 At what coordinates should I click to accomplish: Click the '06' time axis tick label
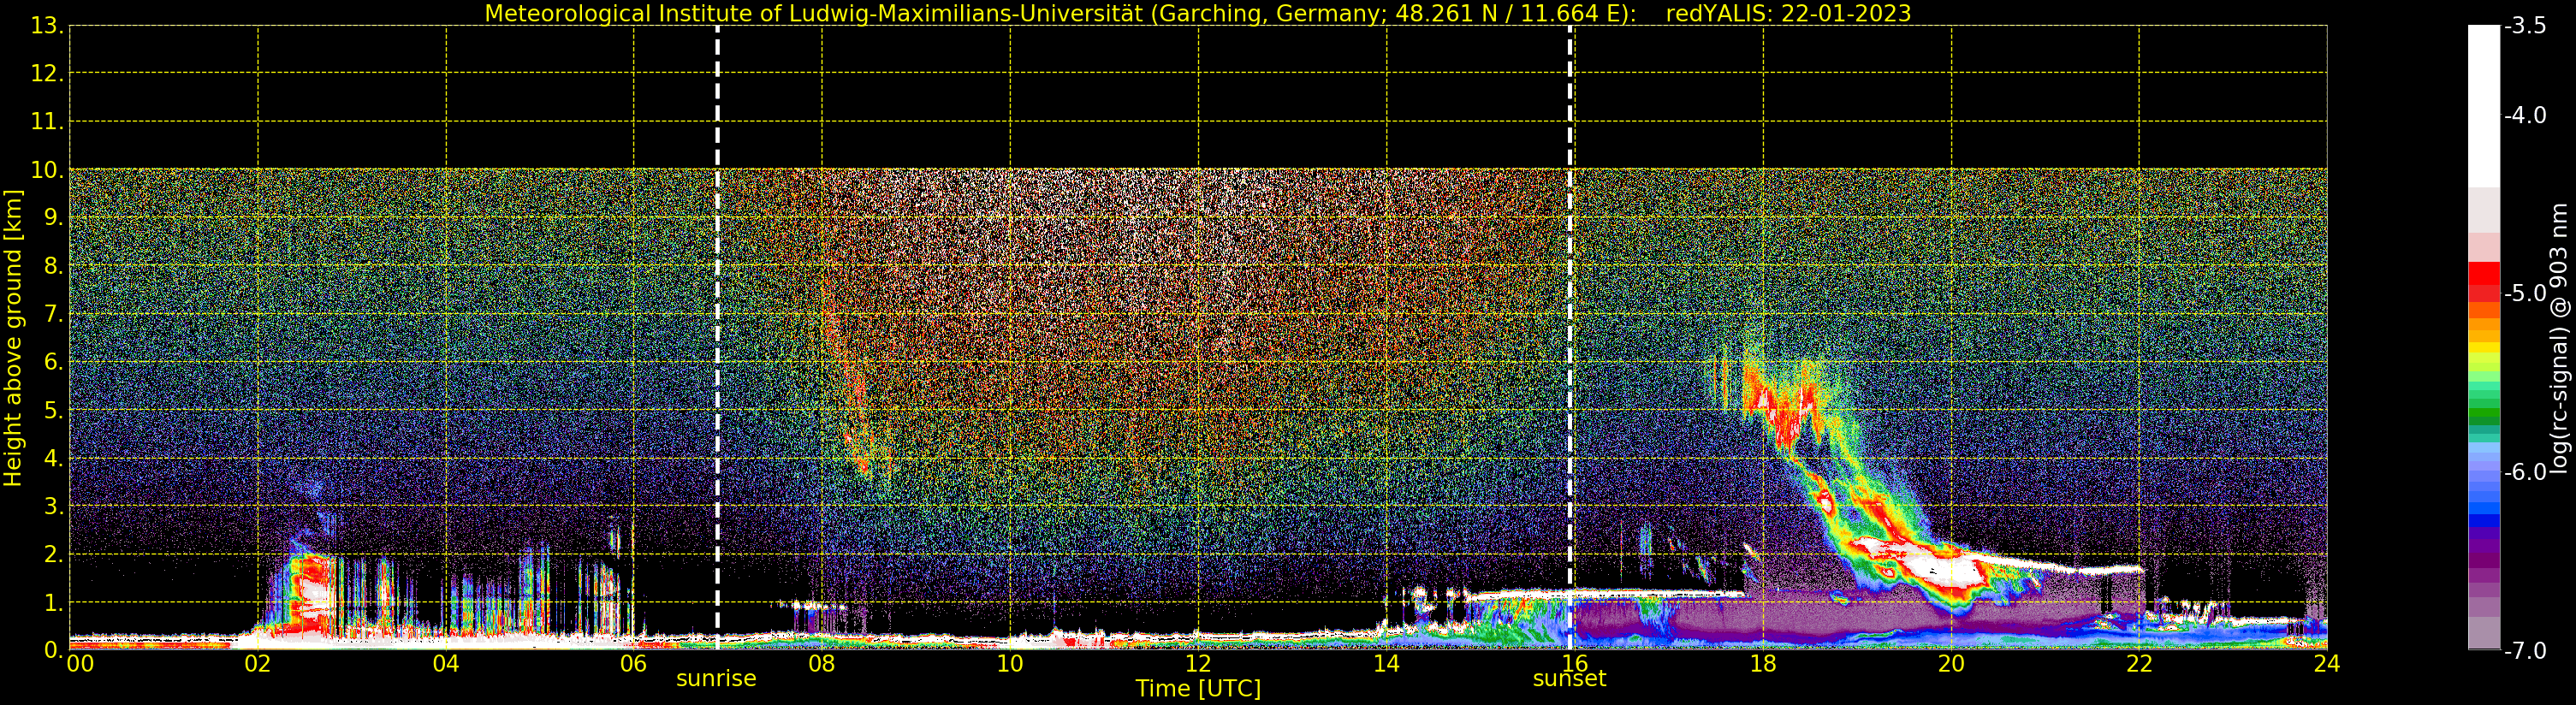pyautogui.click(x=634, y=663)
